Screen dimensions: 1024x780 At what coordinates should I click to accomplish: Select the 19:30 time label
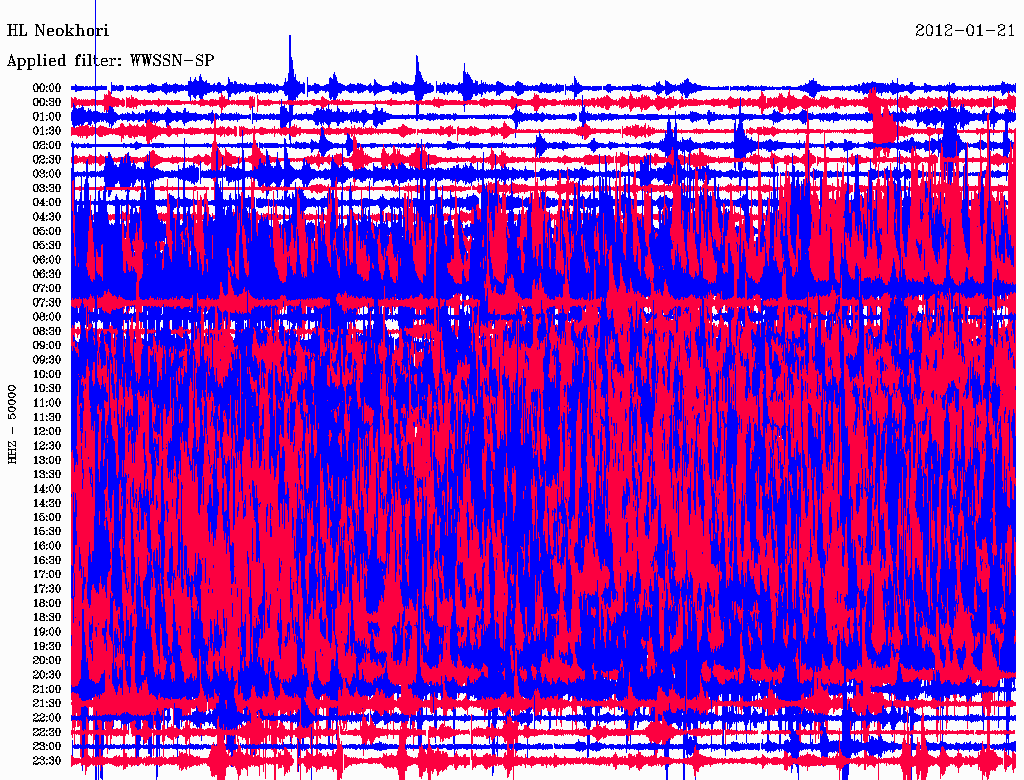pyautogui.click(x=47, y=646)
